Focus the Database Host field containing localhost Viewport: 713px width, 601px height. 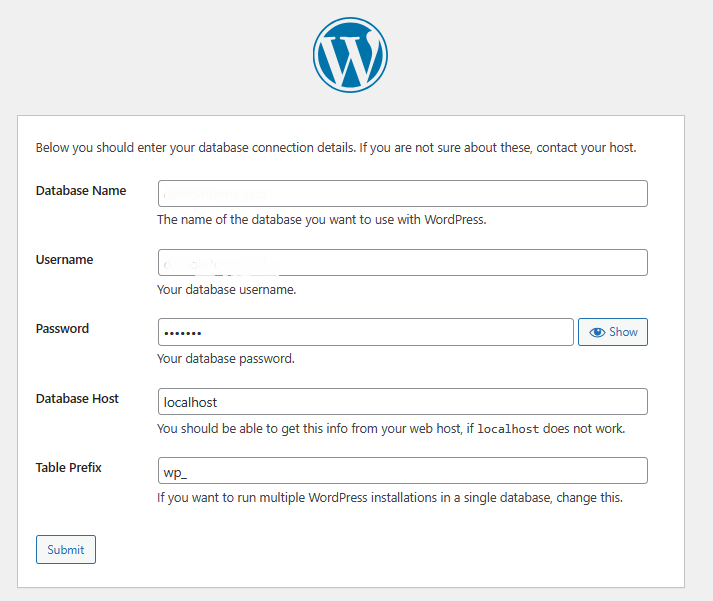402,401
